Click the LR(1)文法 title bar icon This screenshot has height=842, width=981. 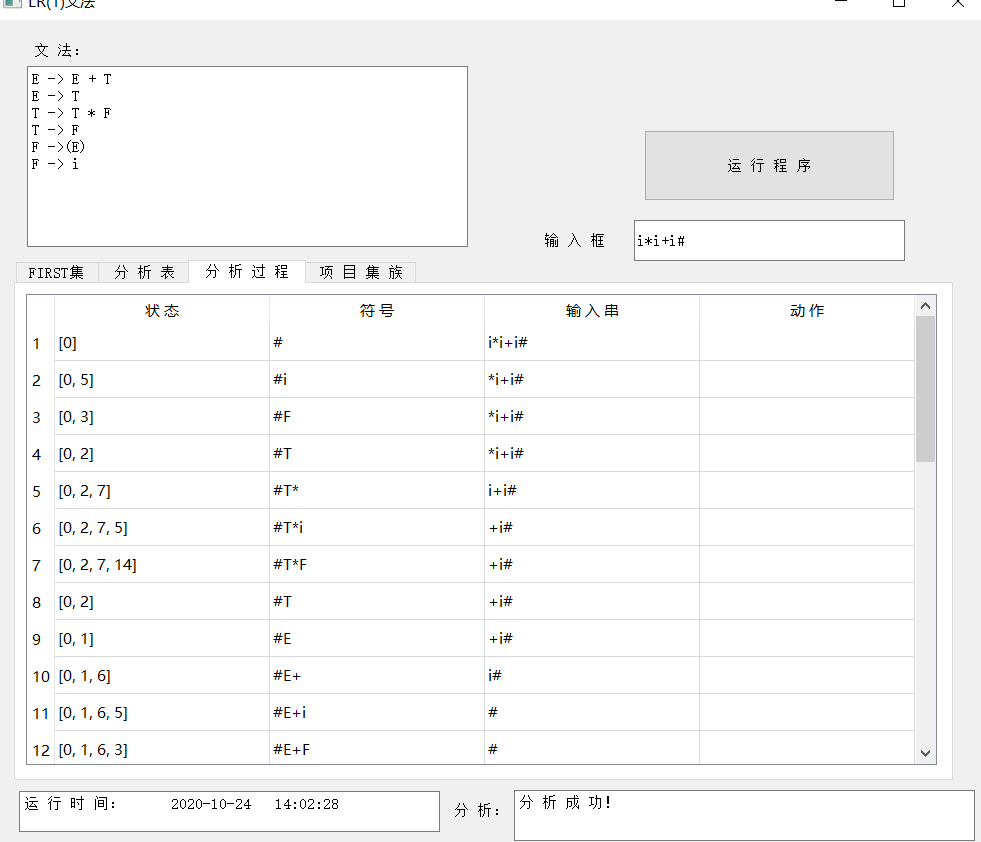pyautogui.click(x=13, y=5)
